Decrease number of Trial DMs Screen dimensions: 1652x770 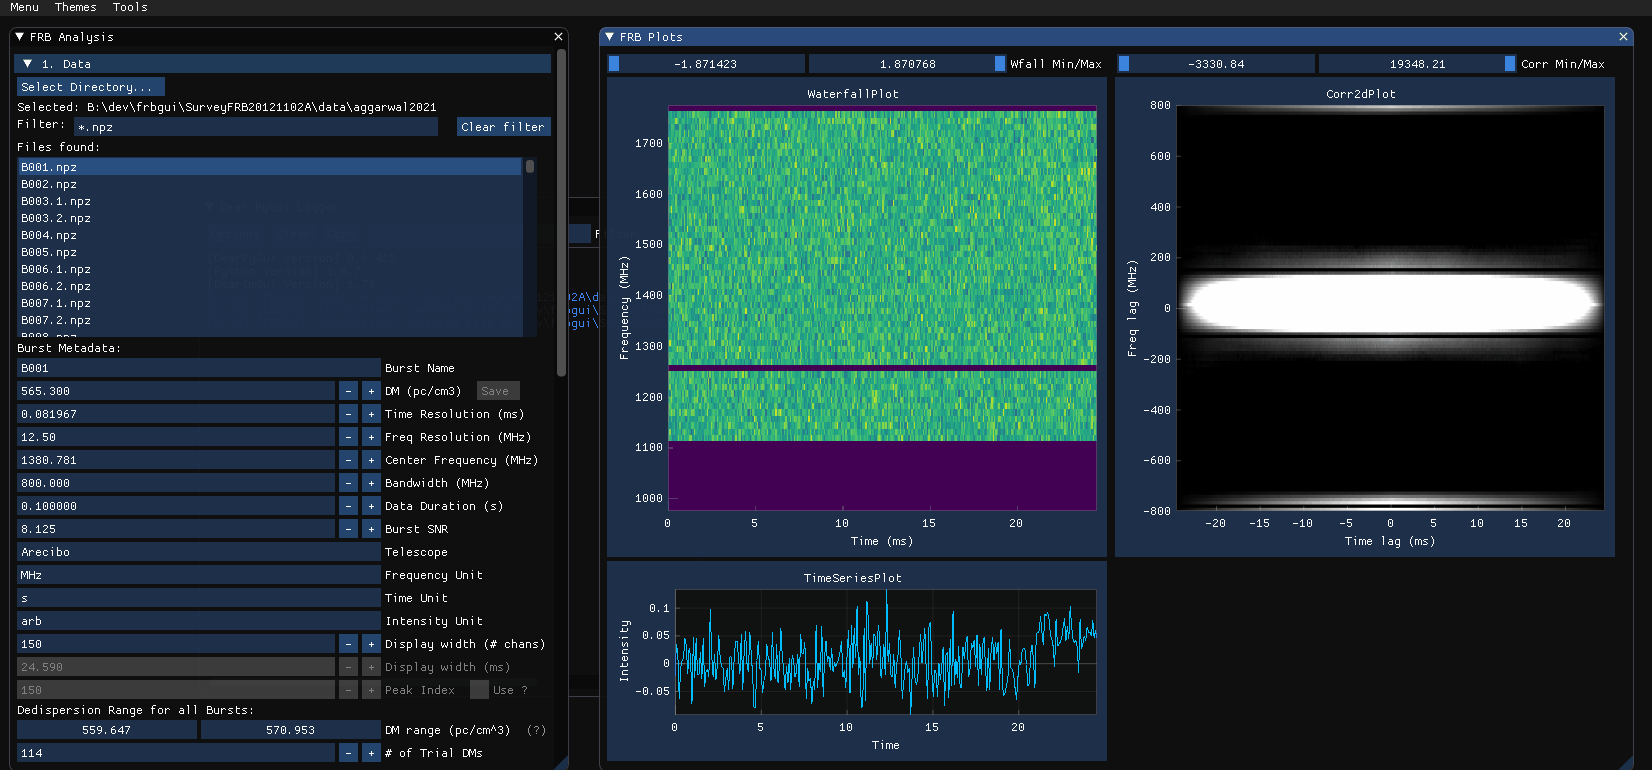[348, 753]
